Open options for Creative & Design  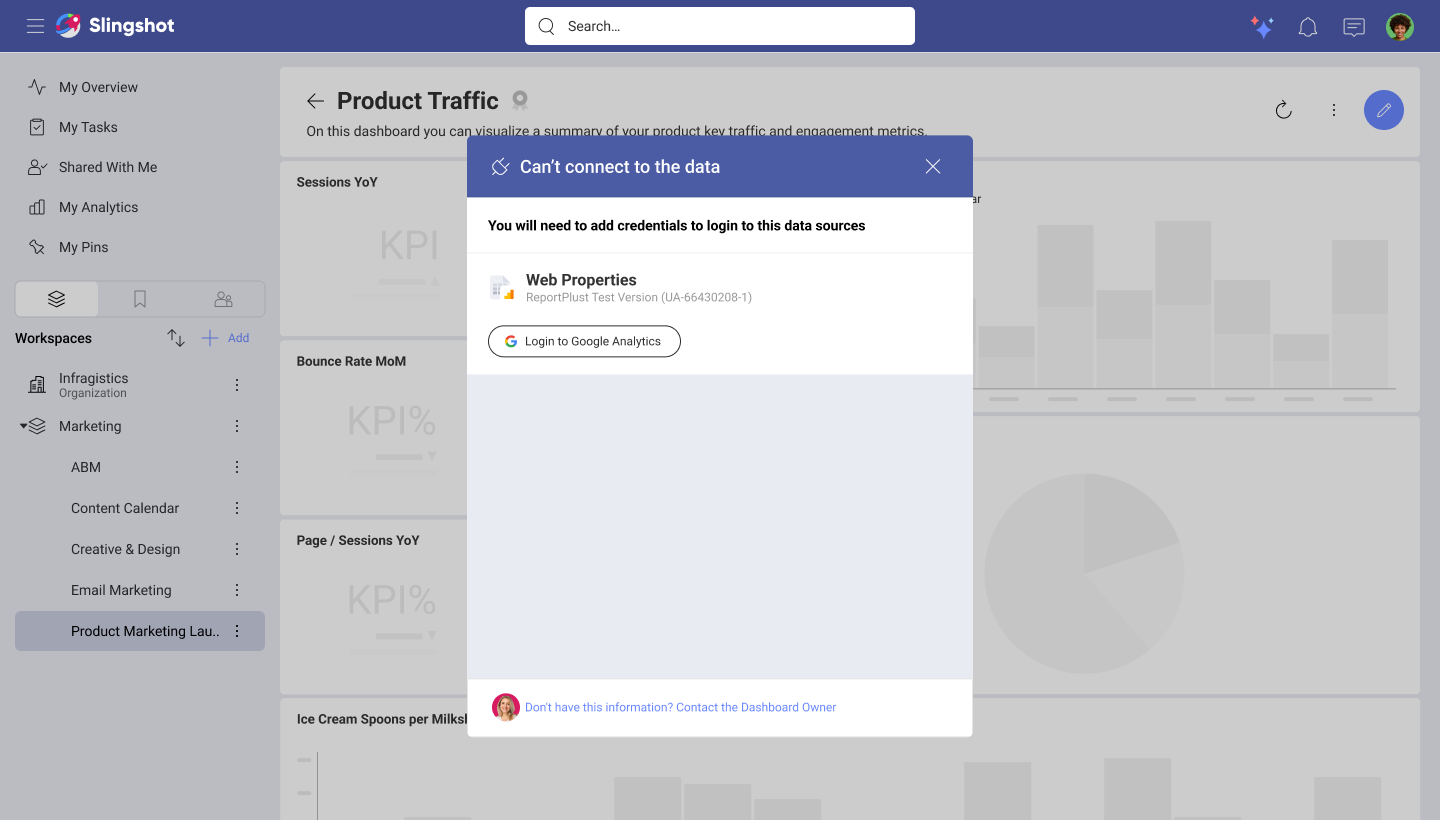coord(237,549)
